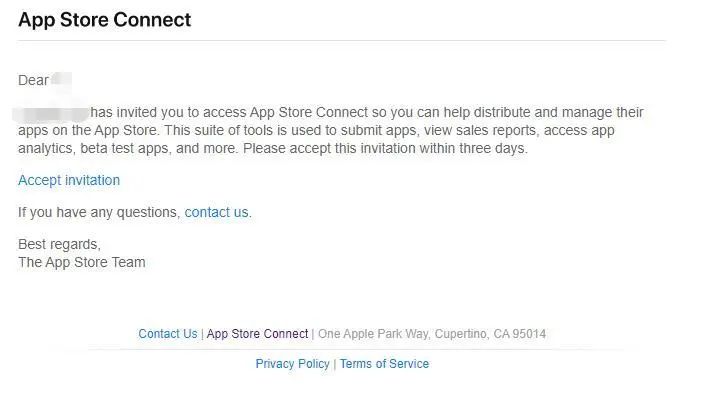Click the separator between Privacy Policy and Terms
The image size is (718, 395).
335,364
